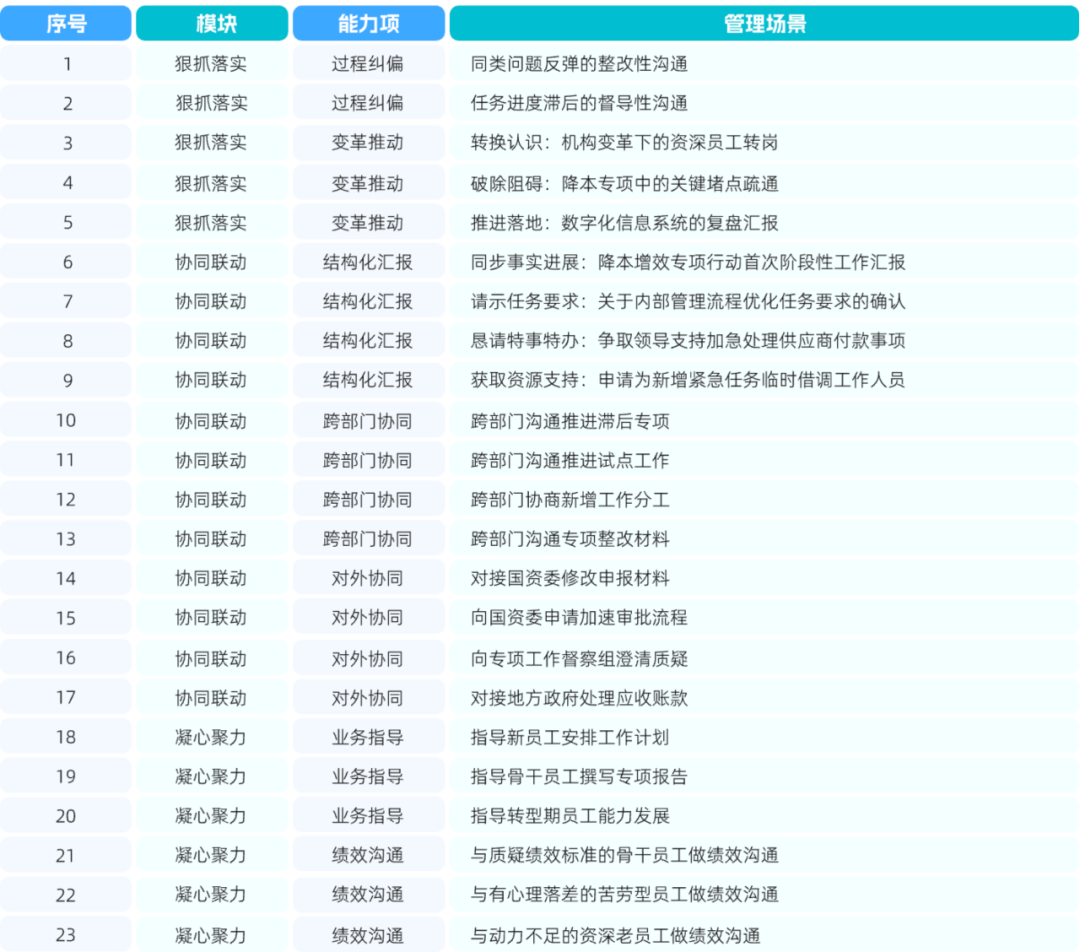Select 指导骨干员工撰写专项报告 scenario

point(579,777)
